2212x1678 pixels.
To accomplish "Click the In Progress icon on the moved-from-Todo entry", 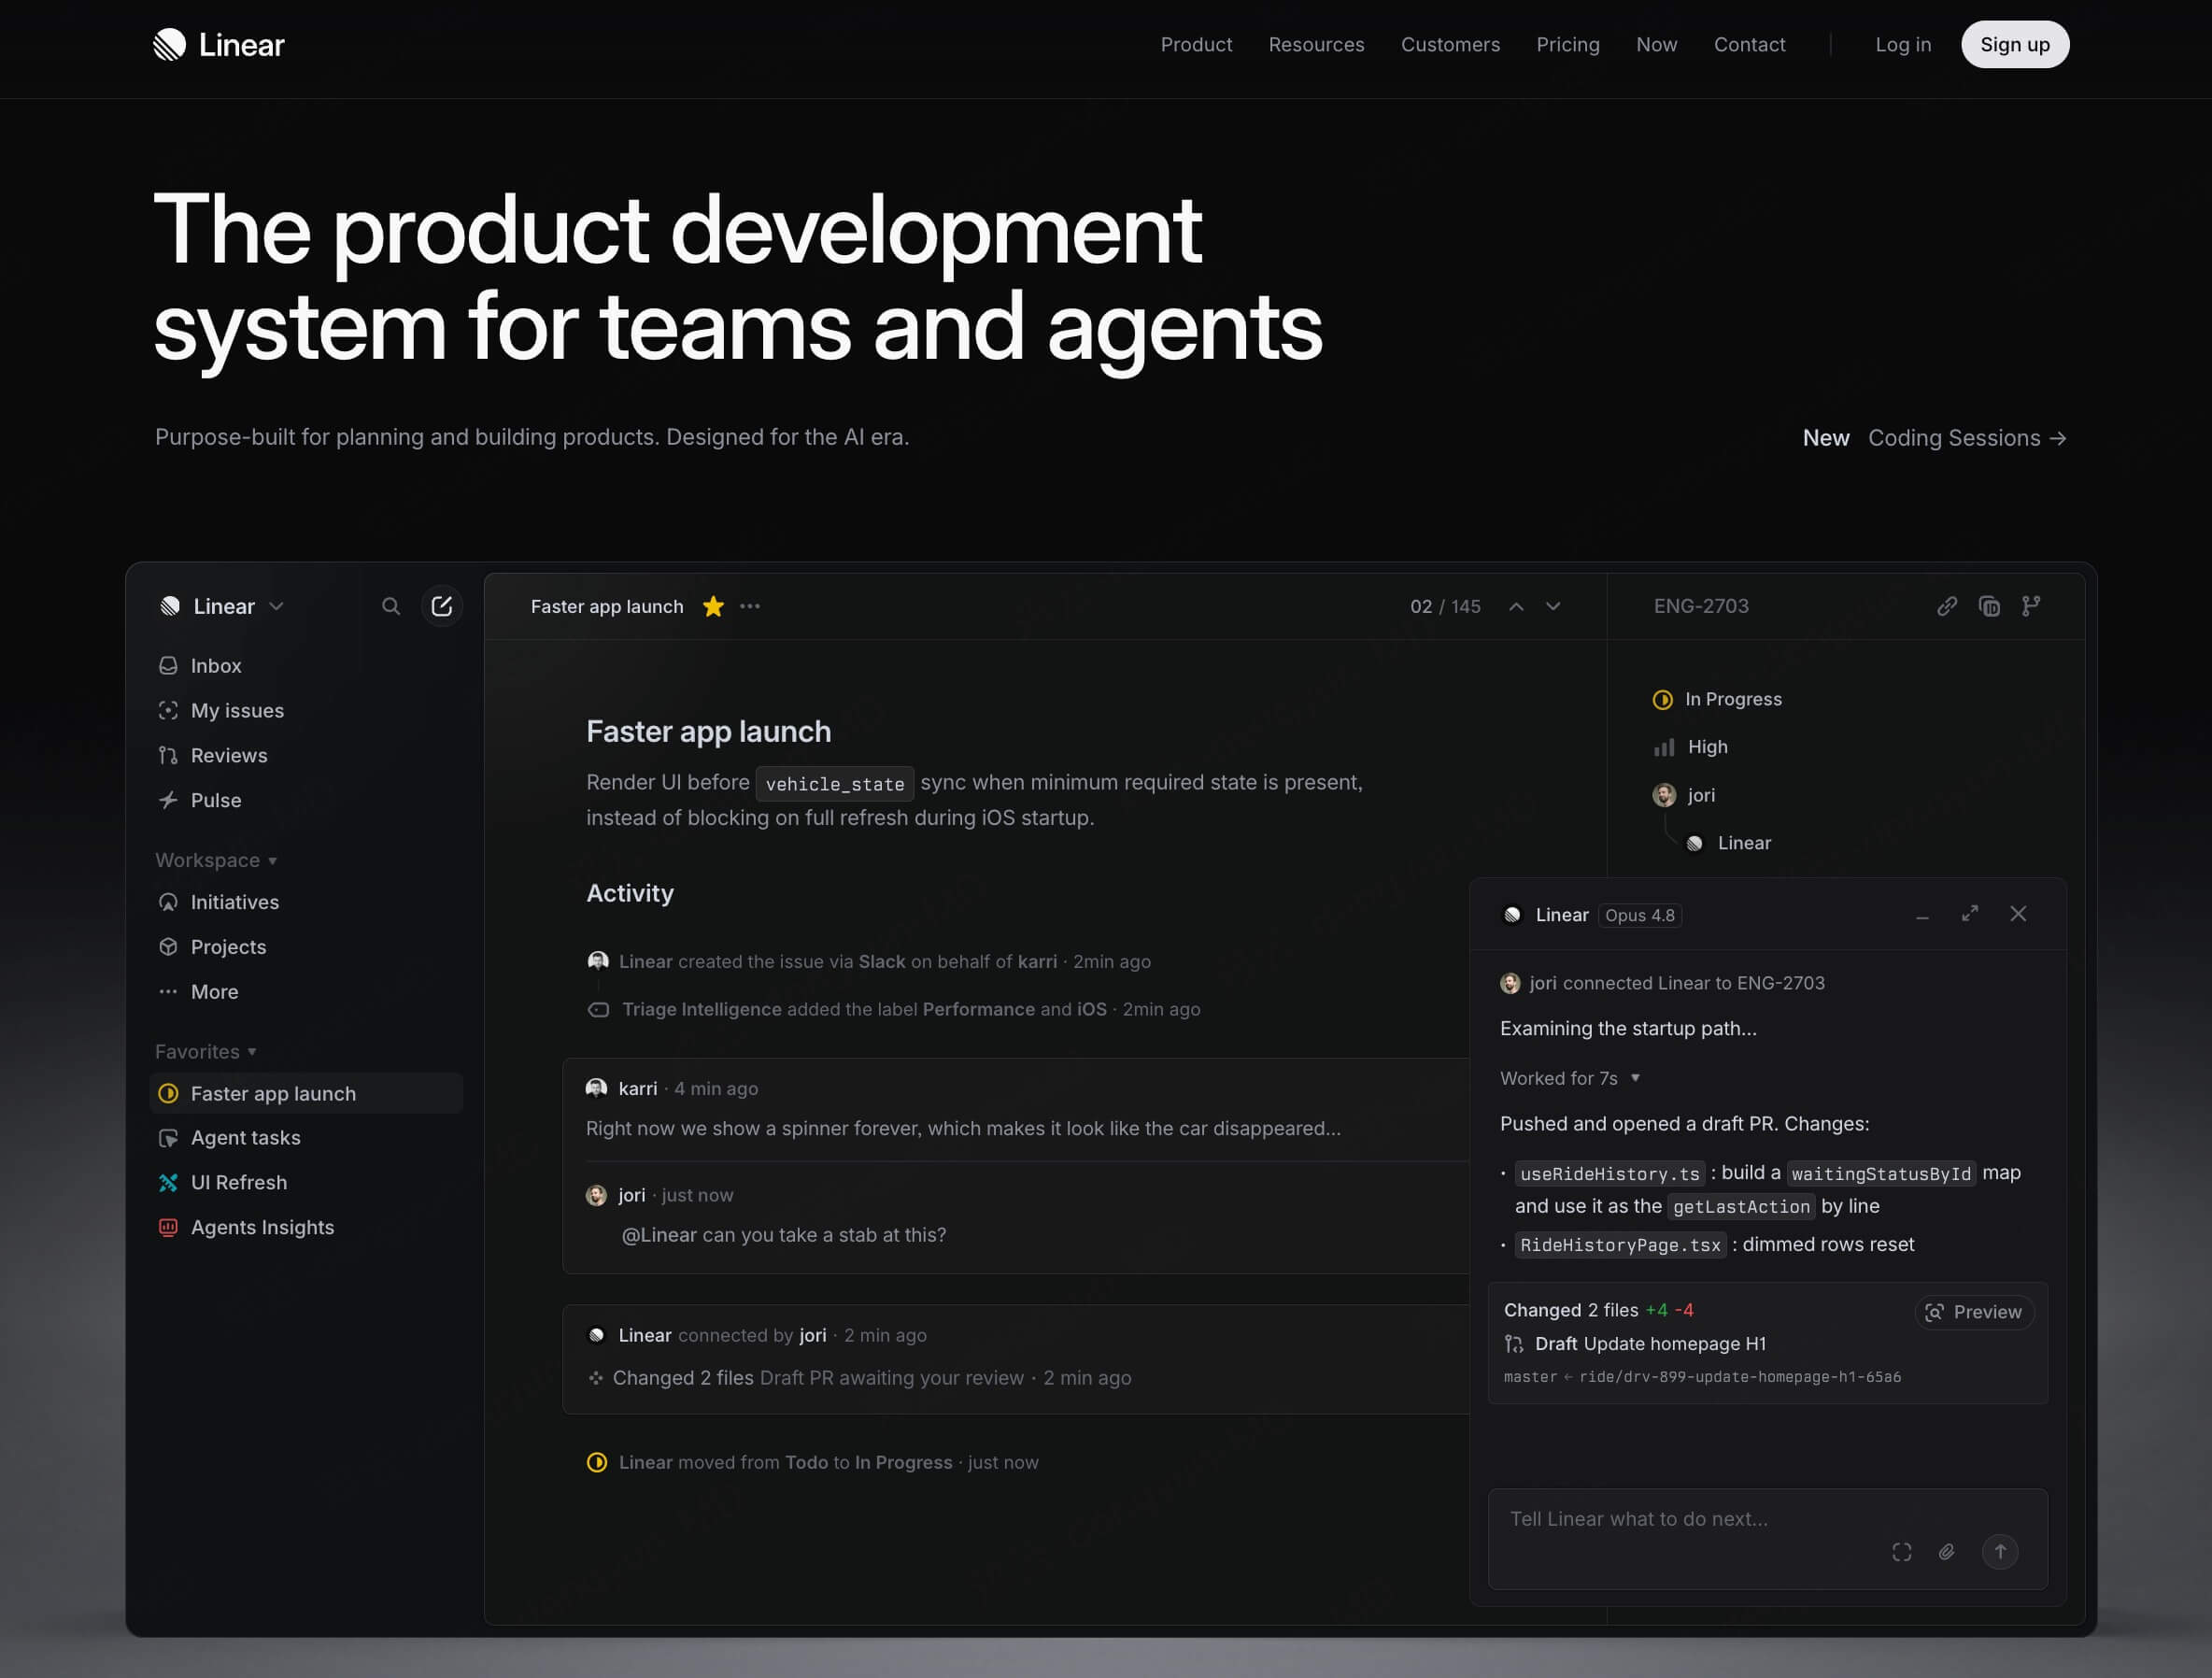I will click(x=597, y=1463).
